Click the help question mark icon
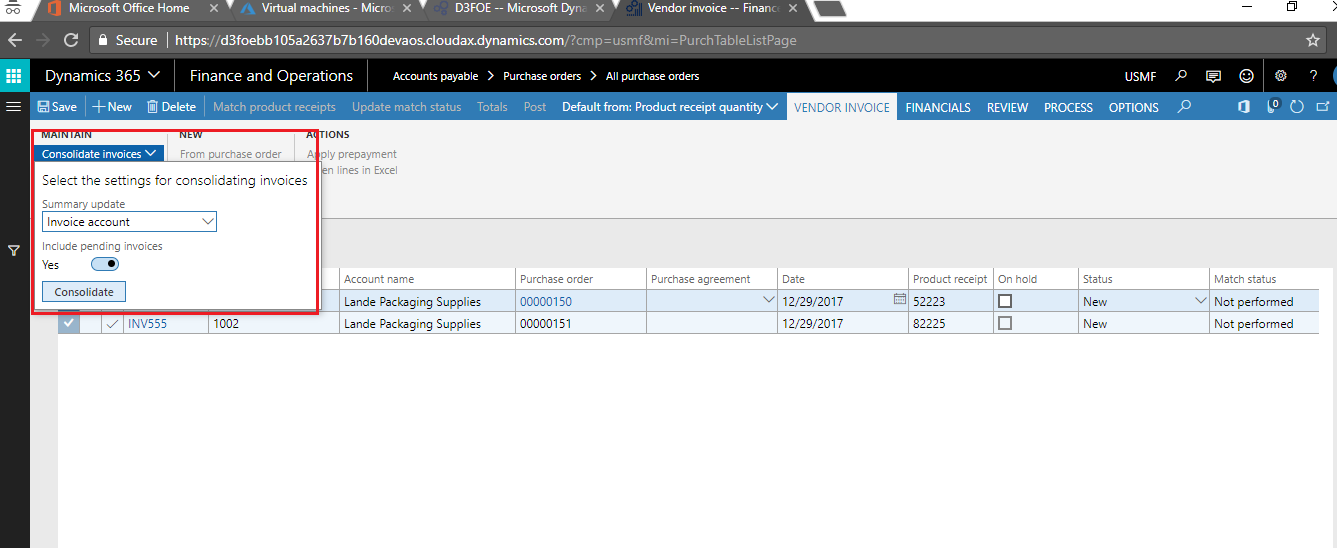This screenshot has width=1337, height=548. 1314,76
